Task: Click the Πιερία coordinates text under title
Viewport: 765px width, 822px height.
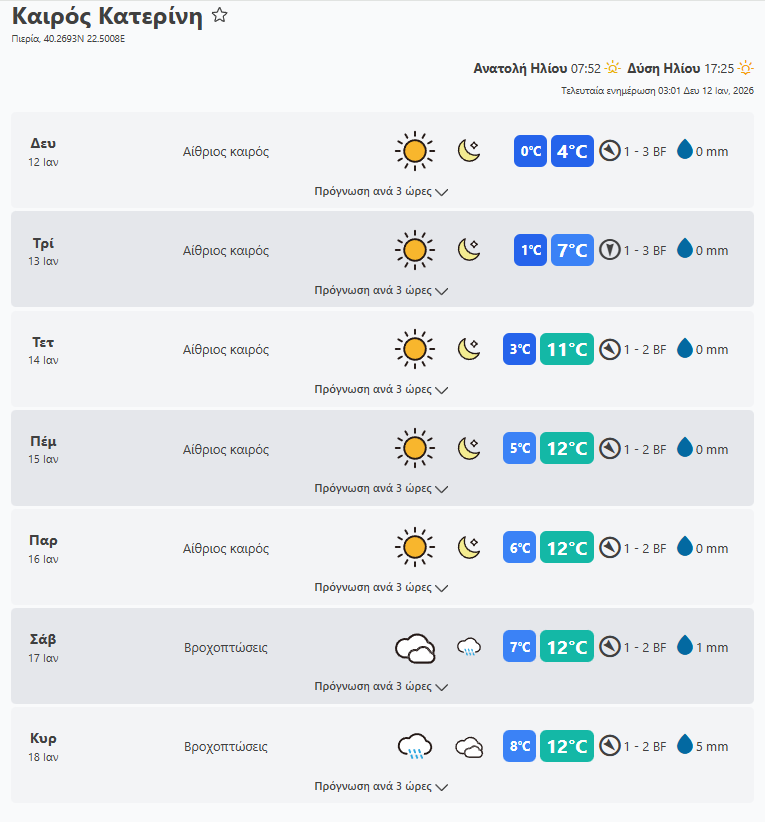Action: point(68,39)
